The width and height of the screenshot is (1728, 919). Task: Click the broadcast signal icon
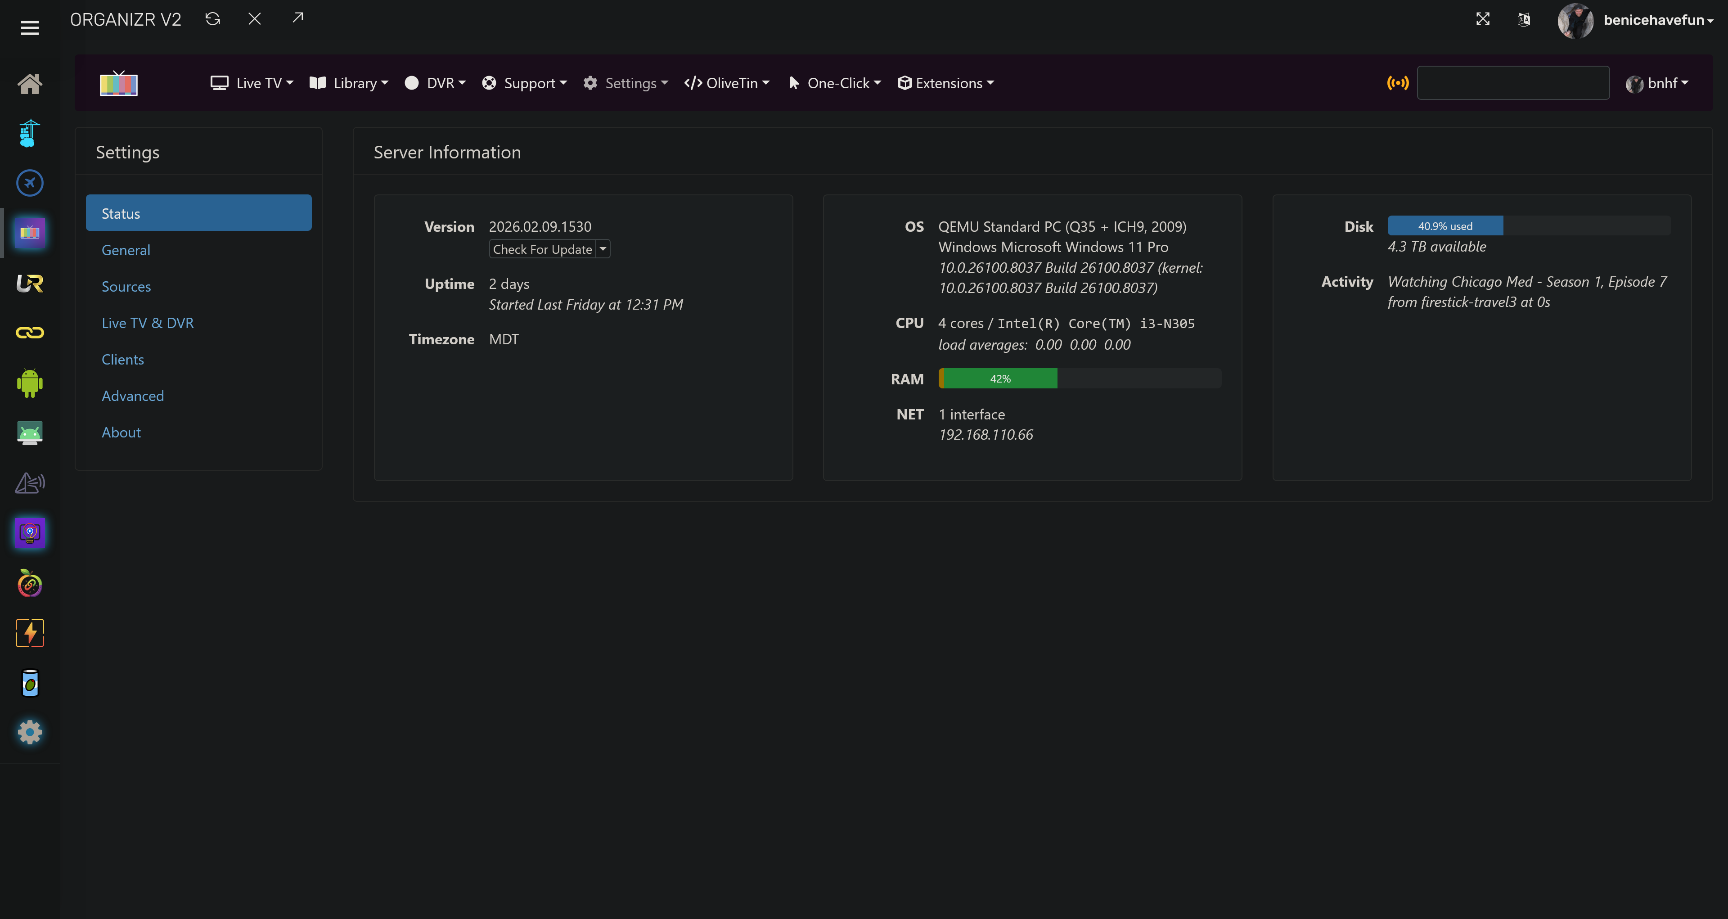tap(1398, 83)
